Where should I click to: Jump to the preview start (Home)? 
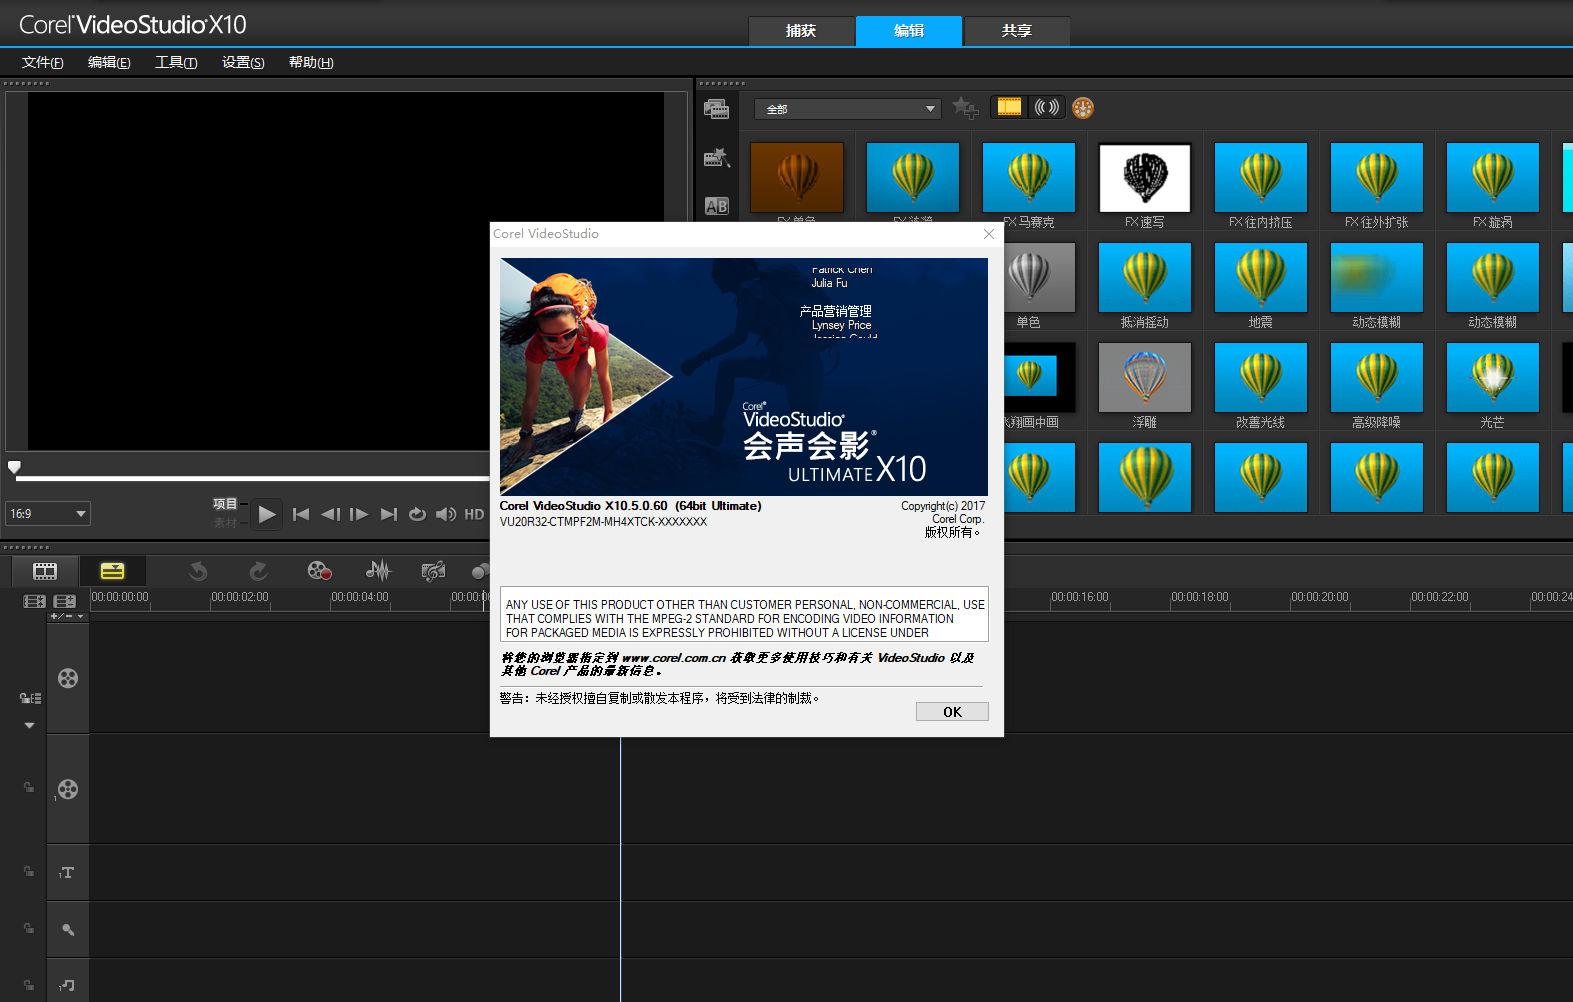tap(301, 514)
